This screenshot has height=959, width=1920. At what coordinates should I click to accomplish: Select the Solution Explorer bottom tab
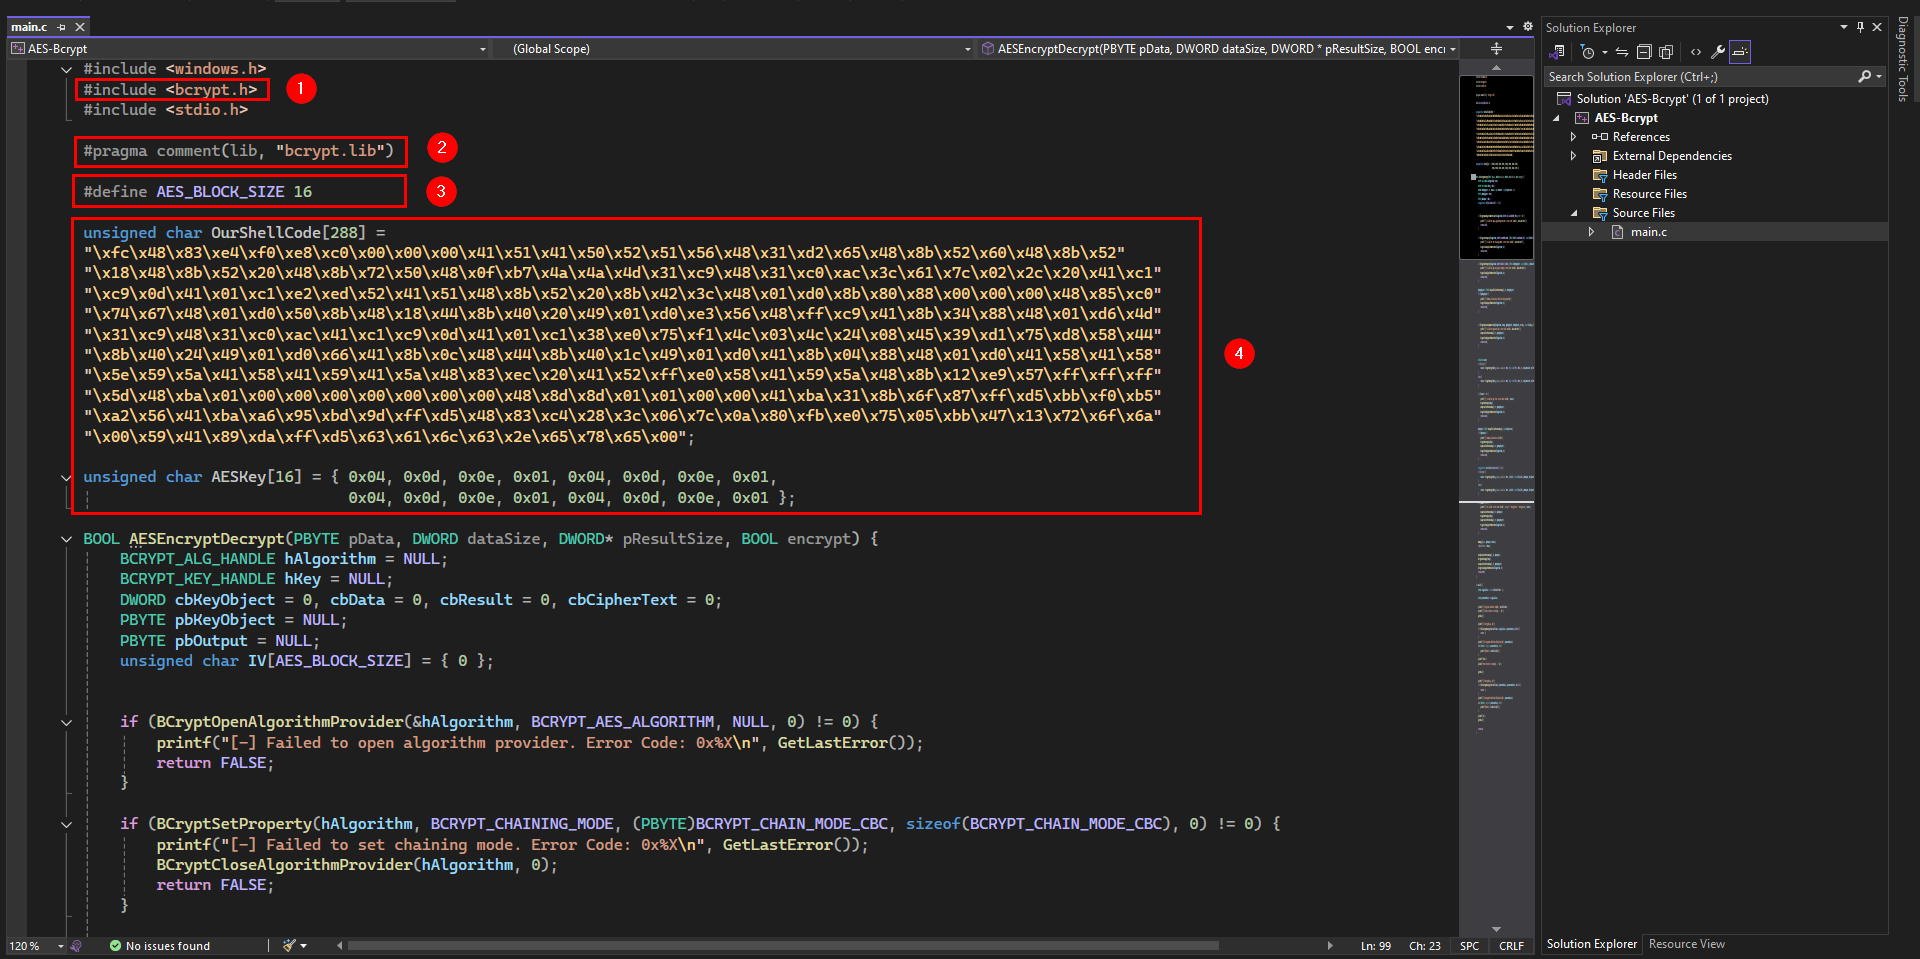tap(1591, 944)
